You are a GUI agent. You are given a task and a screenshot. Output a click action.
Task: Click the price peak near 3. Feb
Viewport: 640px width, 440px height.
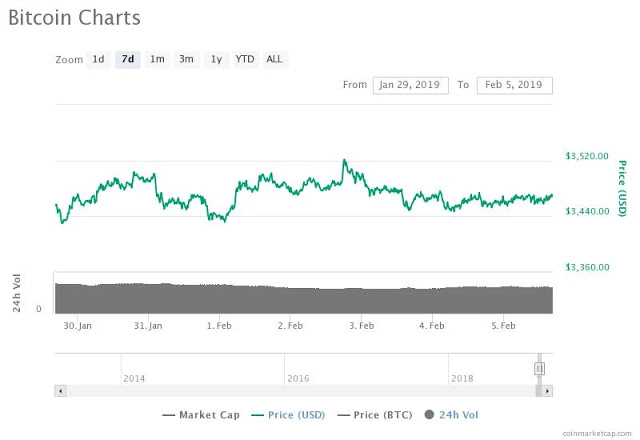[344, 161]
